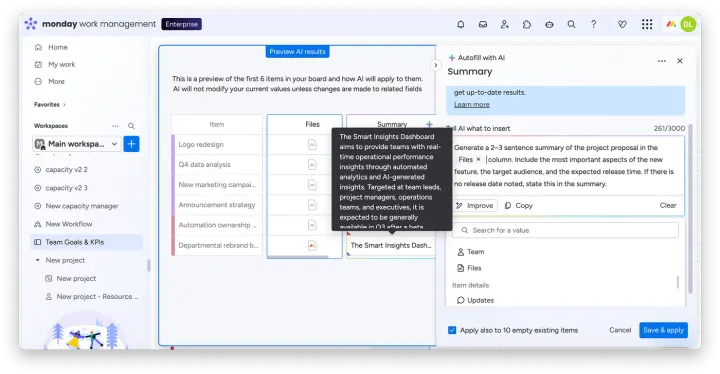This screenshot has height=374, width=720.
Task: Click the monday logo at top left
Action: click(31, 24)
